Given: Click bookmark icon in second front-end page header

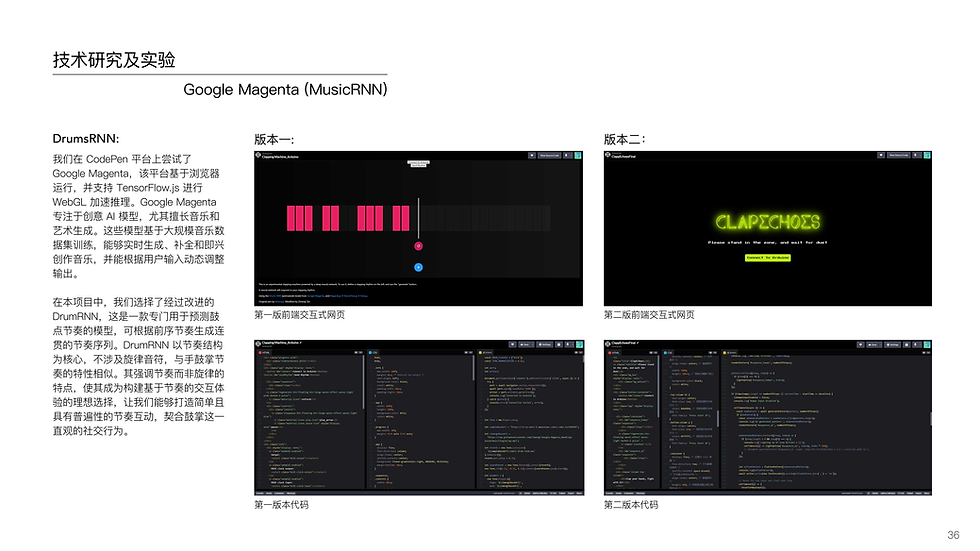Looking at the screenshot, I should 917,156.
